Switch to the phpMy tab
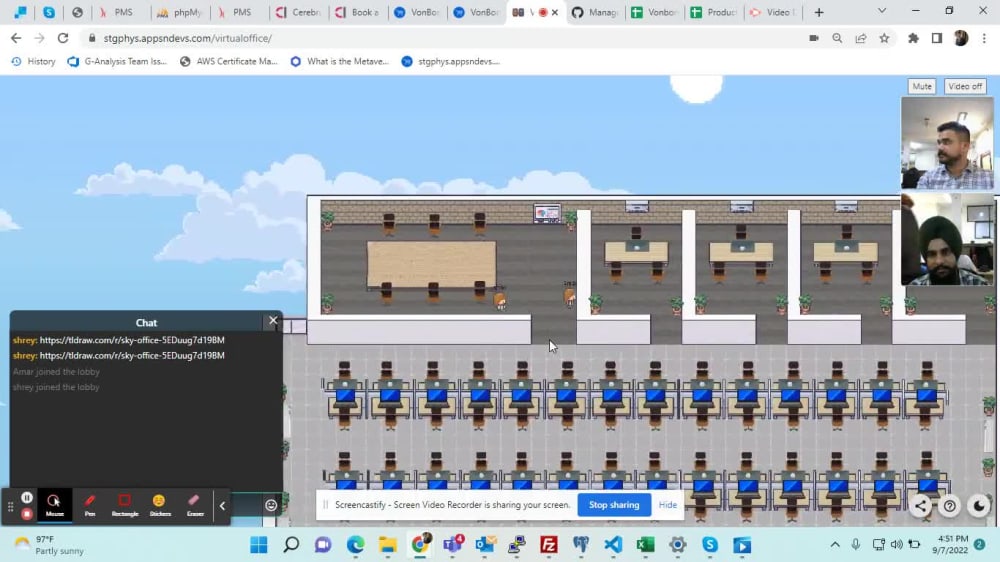The height and width of the screenshot is (562, 1000). coord(180,12)
